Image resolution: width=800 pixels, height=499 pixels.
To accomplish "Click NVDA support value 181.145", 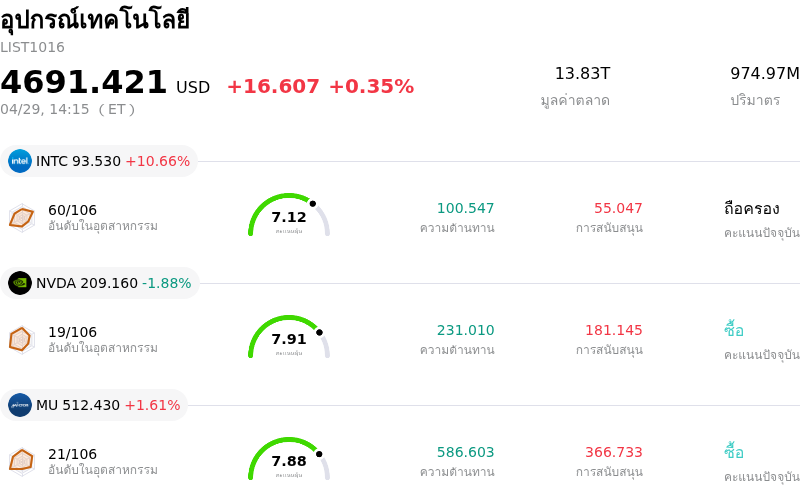I will pyautogui.click(x=614, y=330).
